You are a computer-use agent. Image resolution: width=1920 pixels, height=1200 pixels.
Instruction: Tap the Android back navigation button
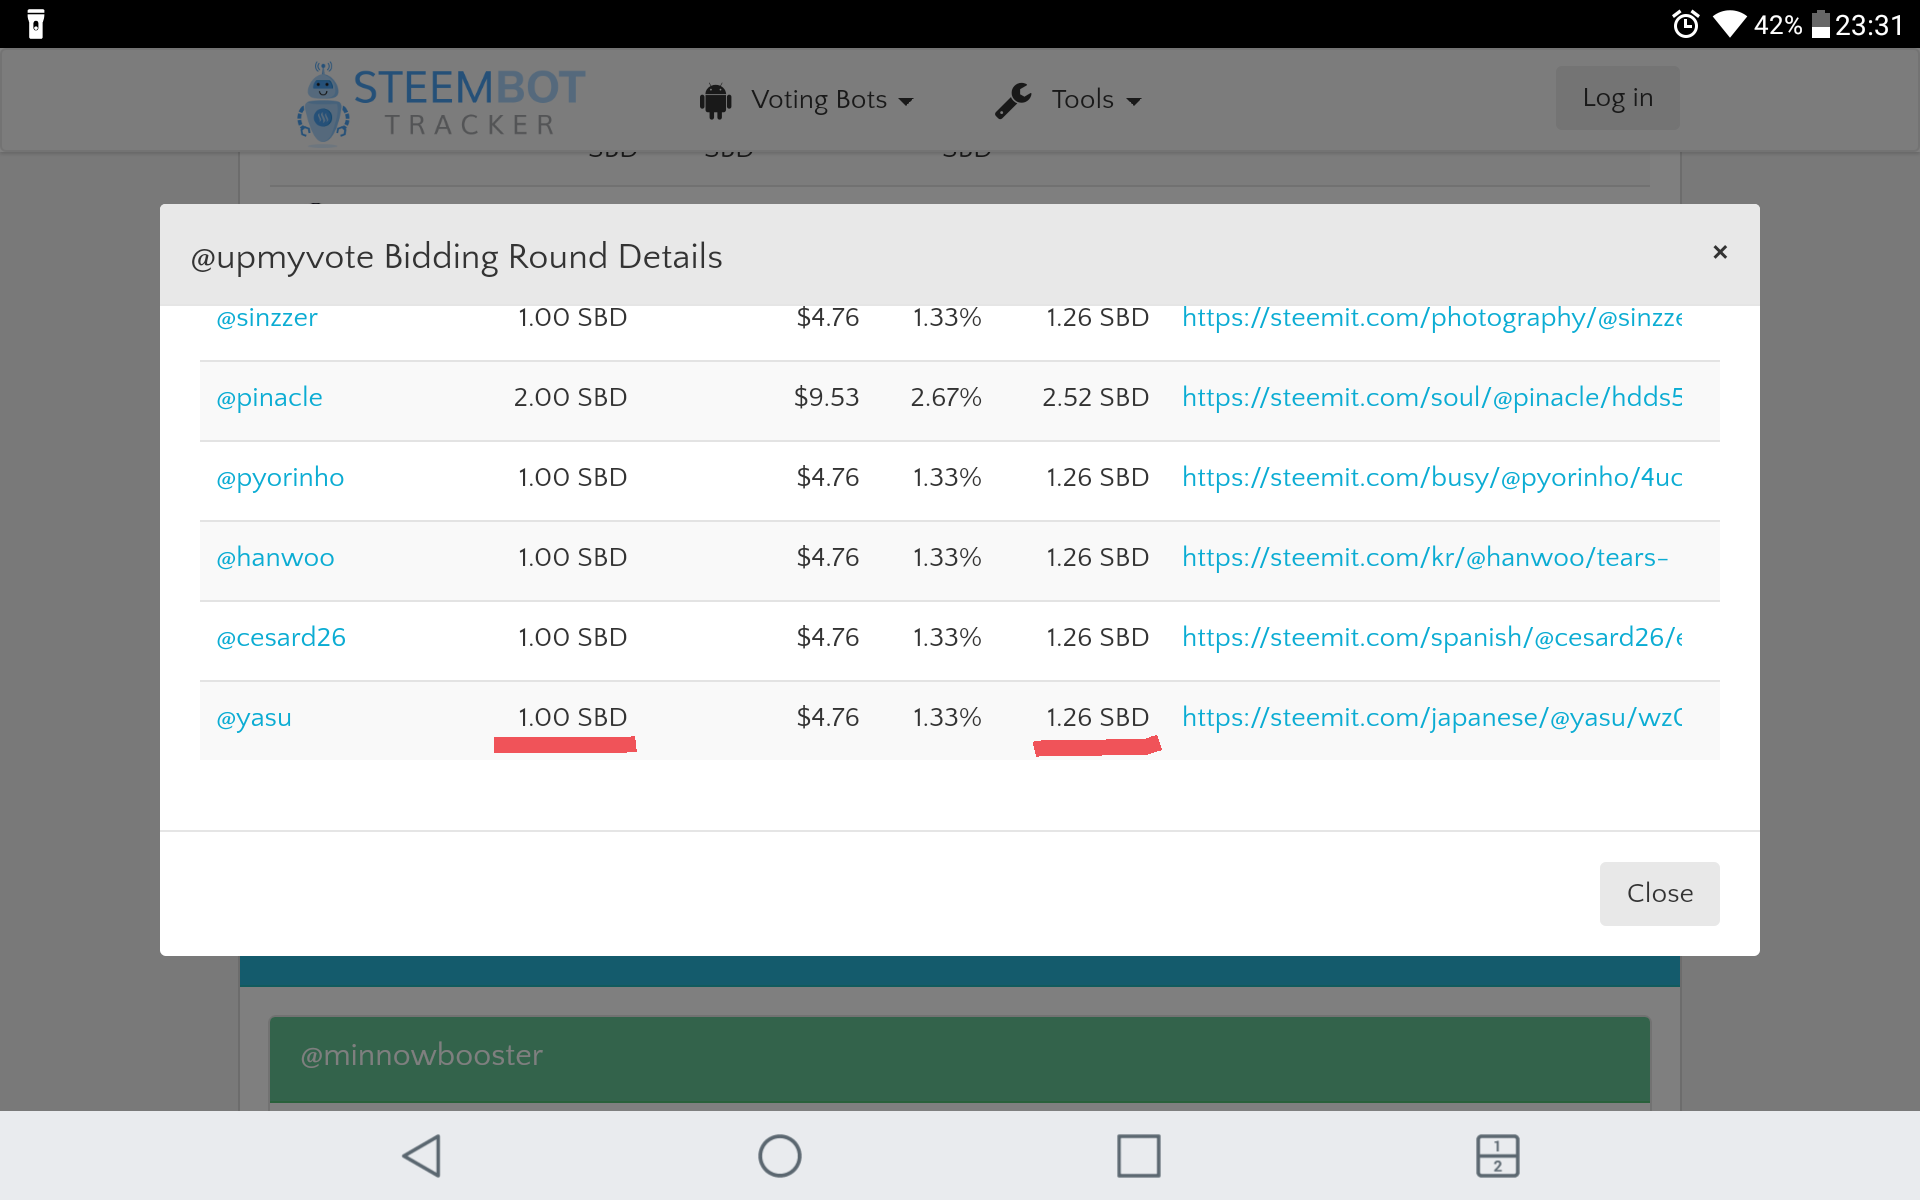tap(422, 1156)
